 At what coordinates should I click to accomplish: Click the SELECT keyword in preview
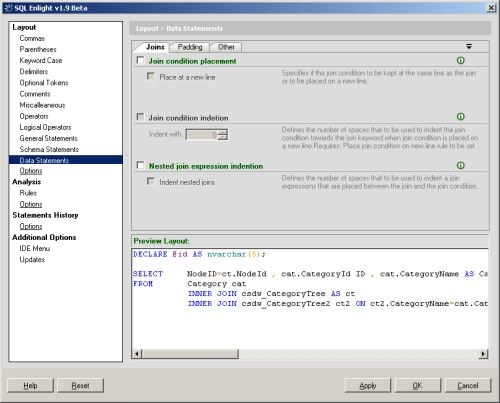(148, 274)
